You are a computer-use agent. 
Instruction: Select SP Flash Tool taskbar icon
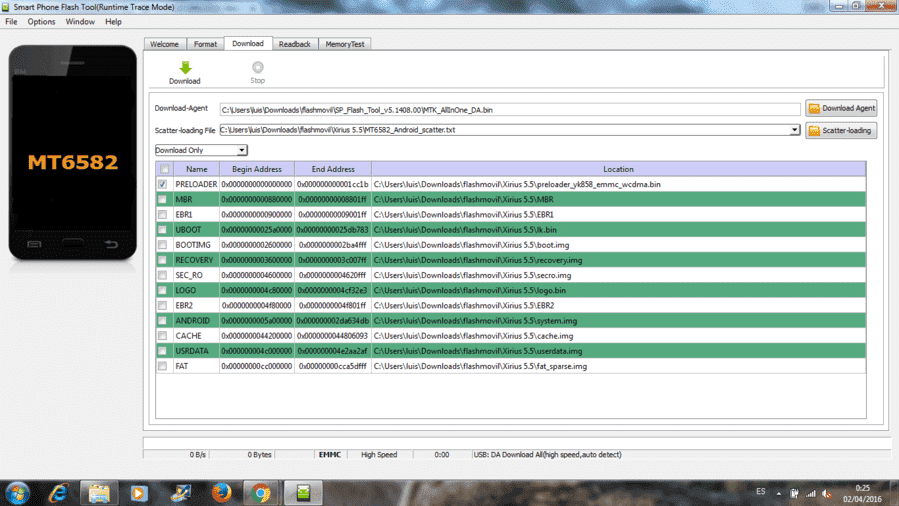pyautogui.click(x=303, y=493)
